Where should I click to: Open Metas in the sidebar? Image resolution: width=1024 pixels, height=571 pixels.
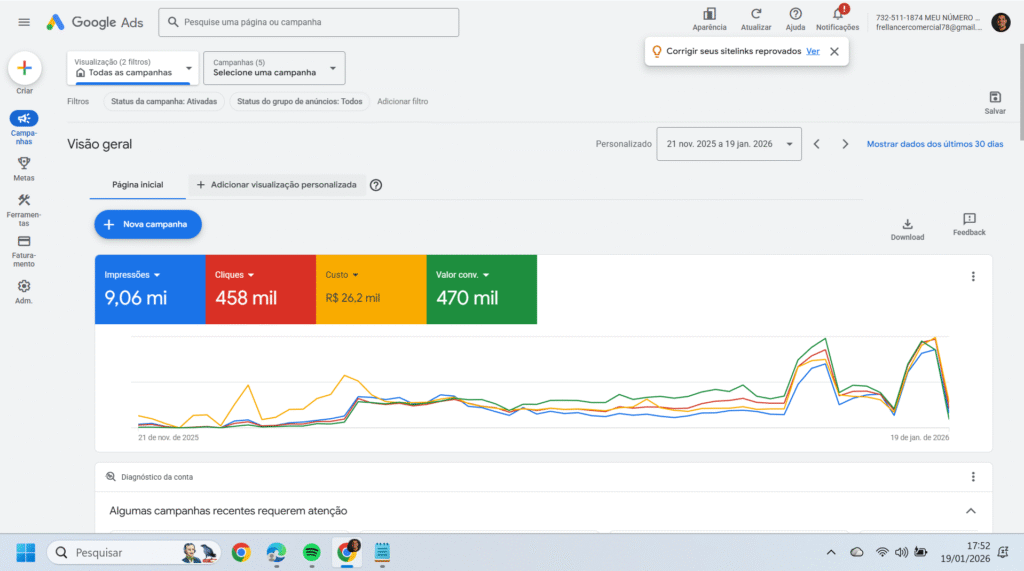click(24, 163)
